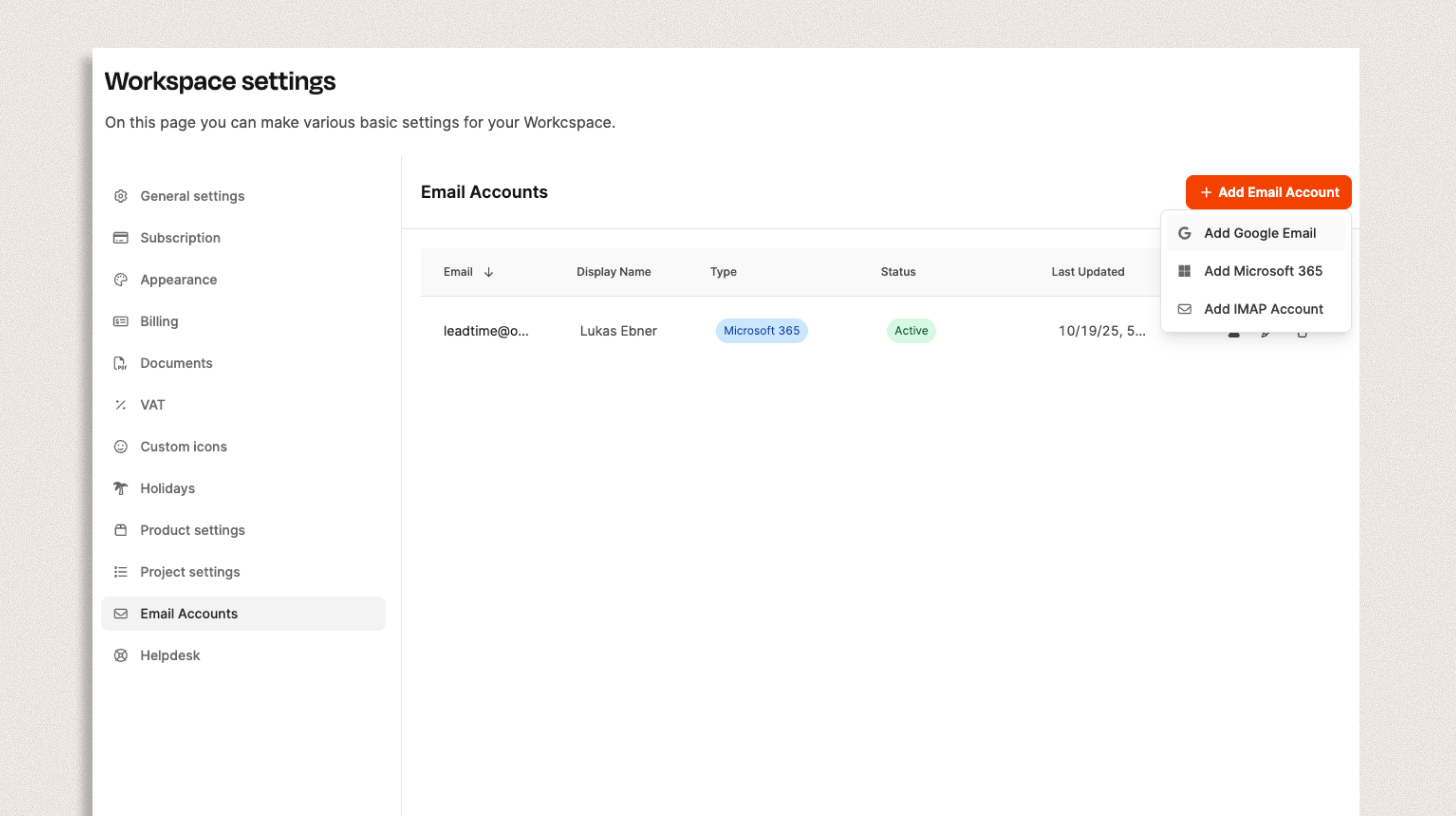Click the Custom icons smiley icon
This screenshot has width=1456, height=816.
(121, 447)
